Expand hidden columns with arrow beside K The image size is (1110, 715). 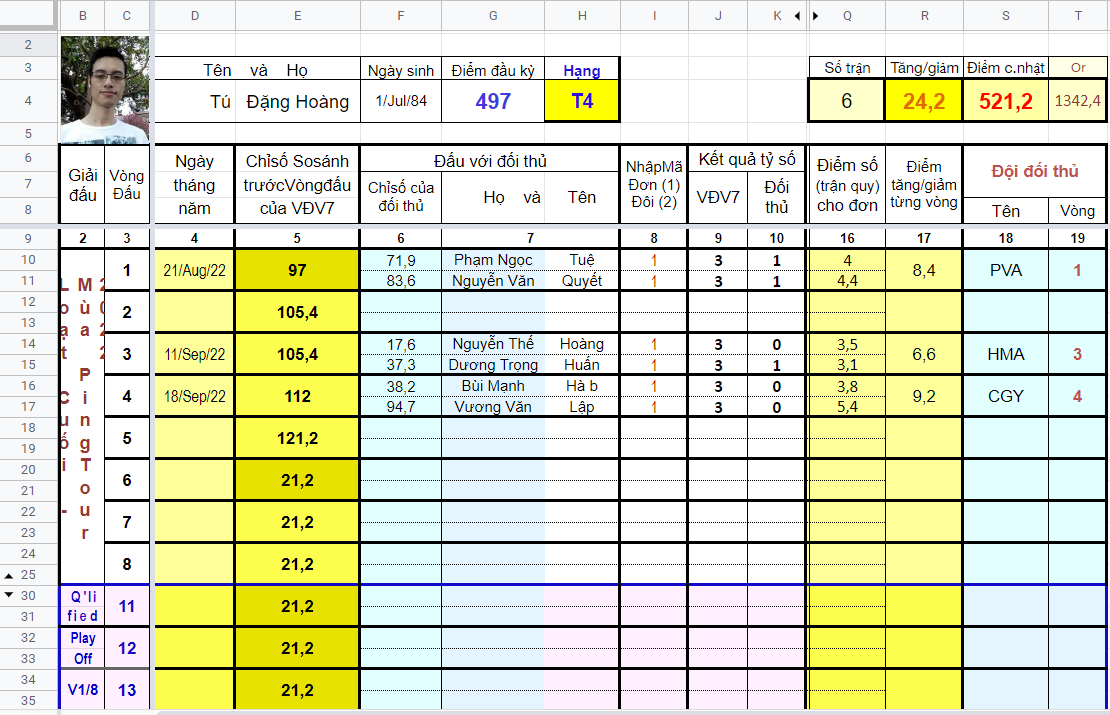click(797, 16)
